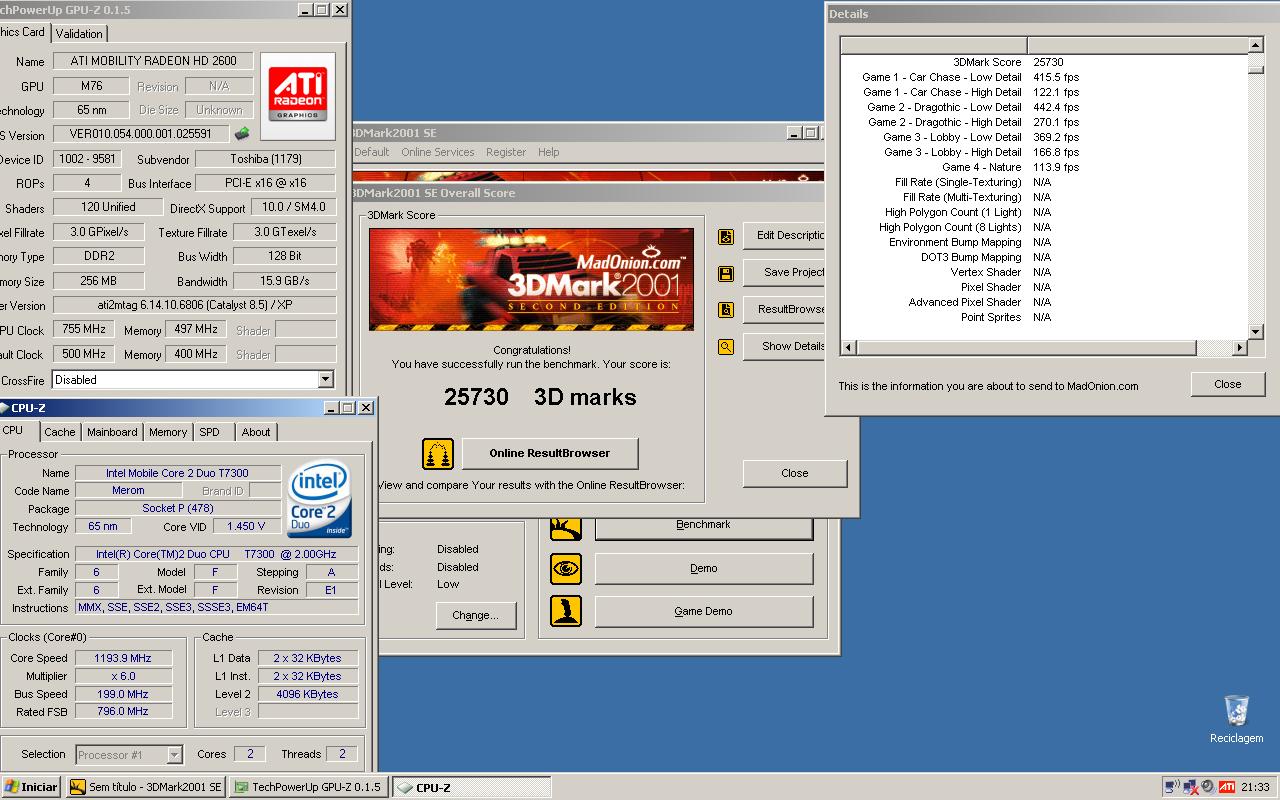Screen dimensions: 1280x800
Task: Click the Level 2 cache 4096 KBytes value
Action: coord(306,694)
